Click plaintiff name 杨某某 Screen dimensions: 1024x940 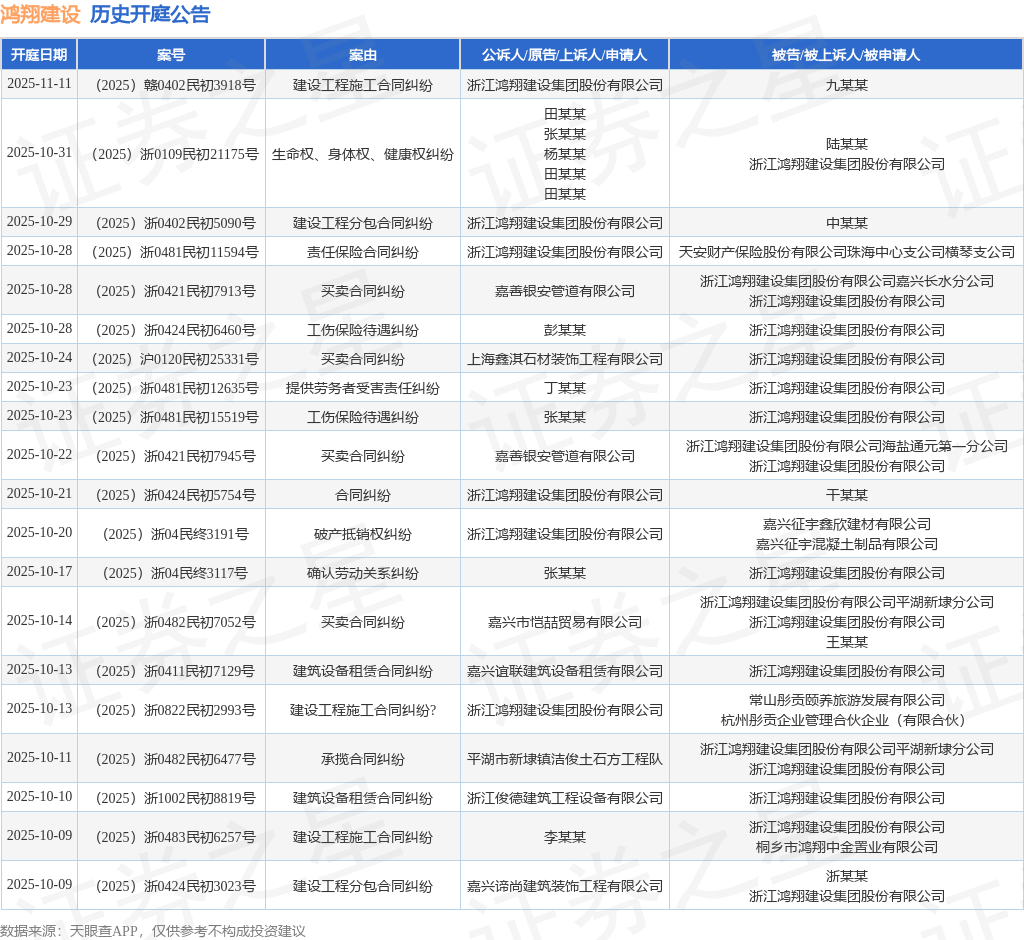565,154
